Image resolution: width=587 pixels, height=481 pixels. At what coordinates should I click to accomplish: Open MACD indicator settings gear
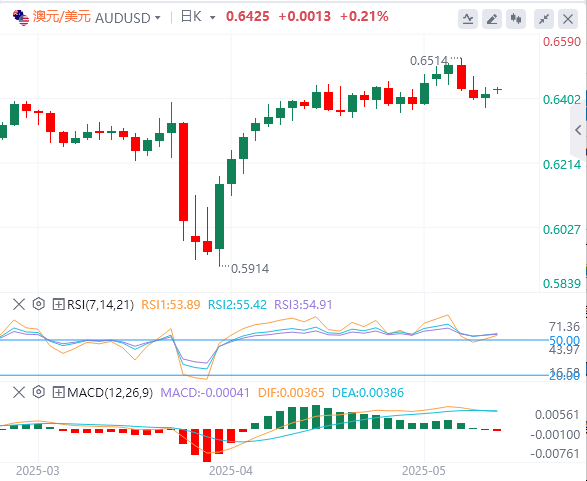tap(39, 392)
